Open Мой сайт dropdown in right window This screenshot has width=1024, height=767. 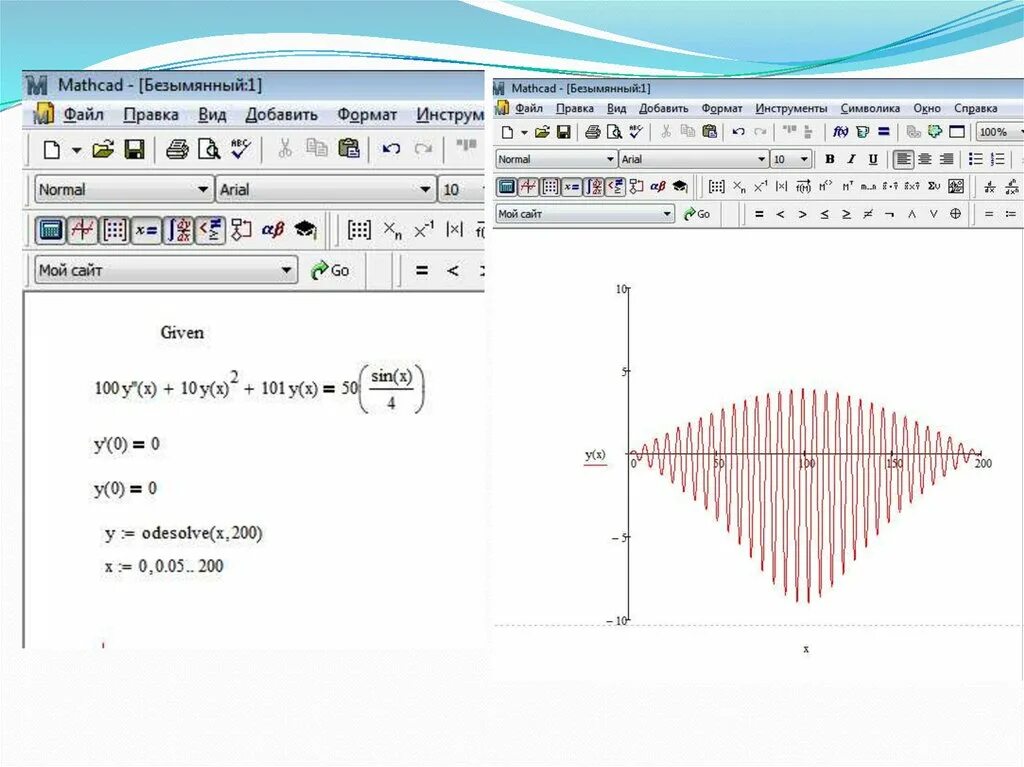click(x=584, y=214)
